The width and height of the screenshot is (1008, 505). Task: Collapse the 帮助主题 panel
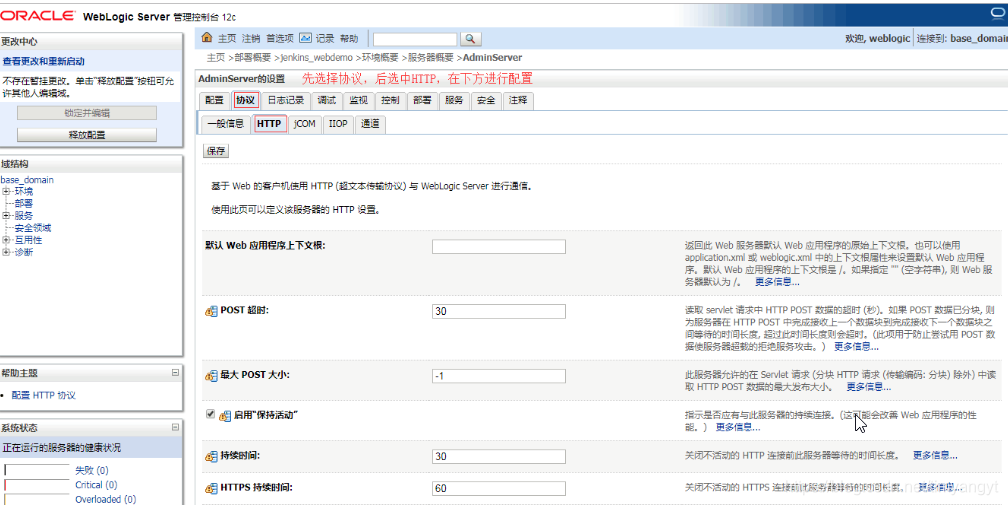click(176, 373)
